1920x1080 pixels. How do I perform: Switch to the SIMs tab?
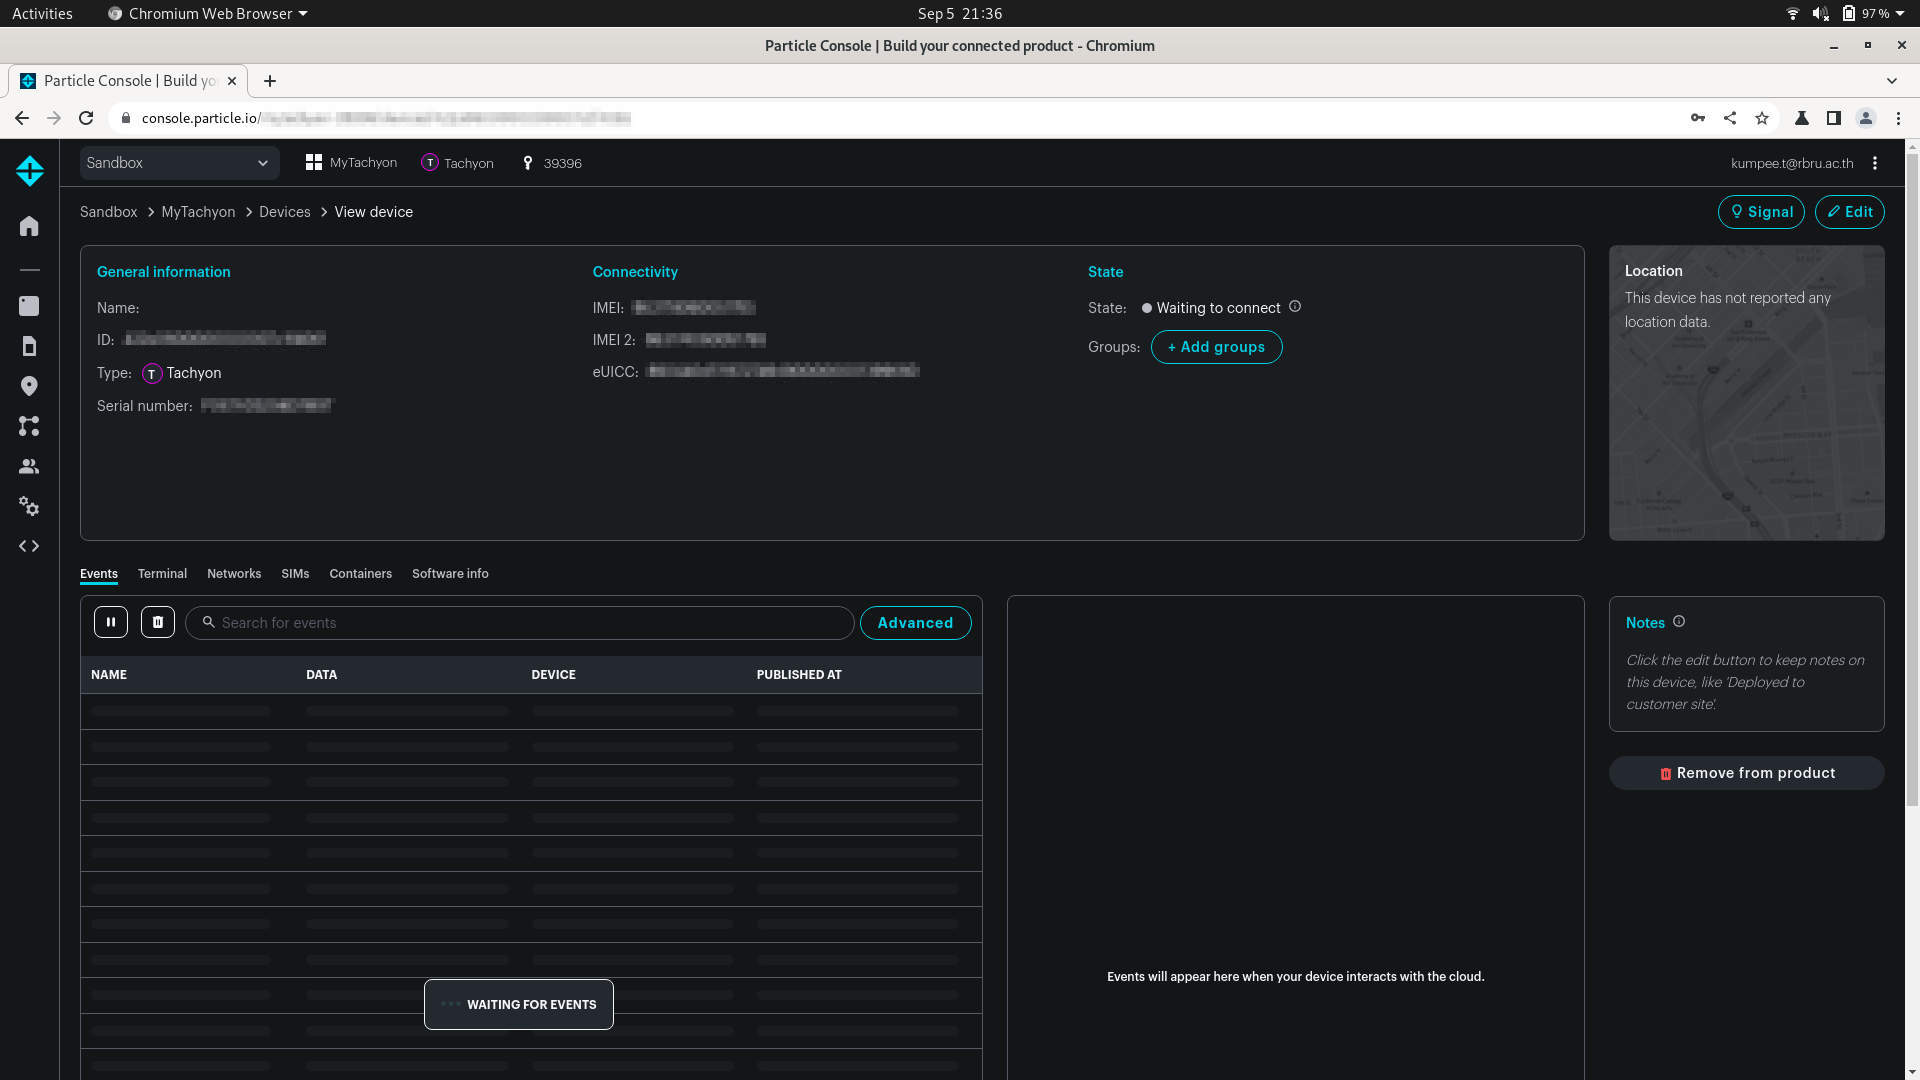pos(295,574)
